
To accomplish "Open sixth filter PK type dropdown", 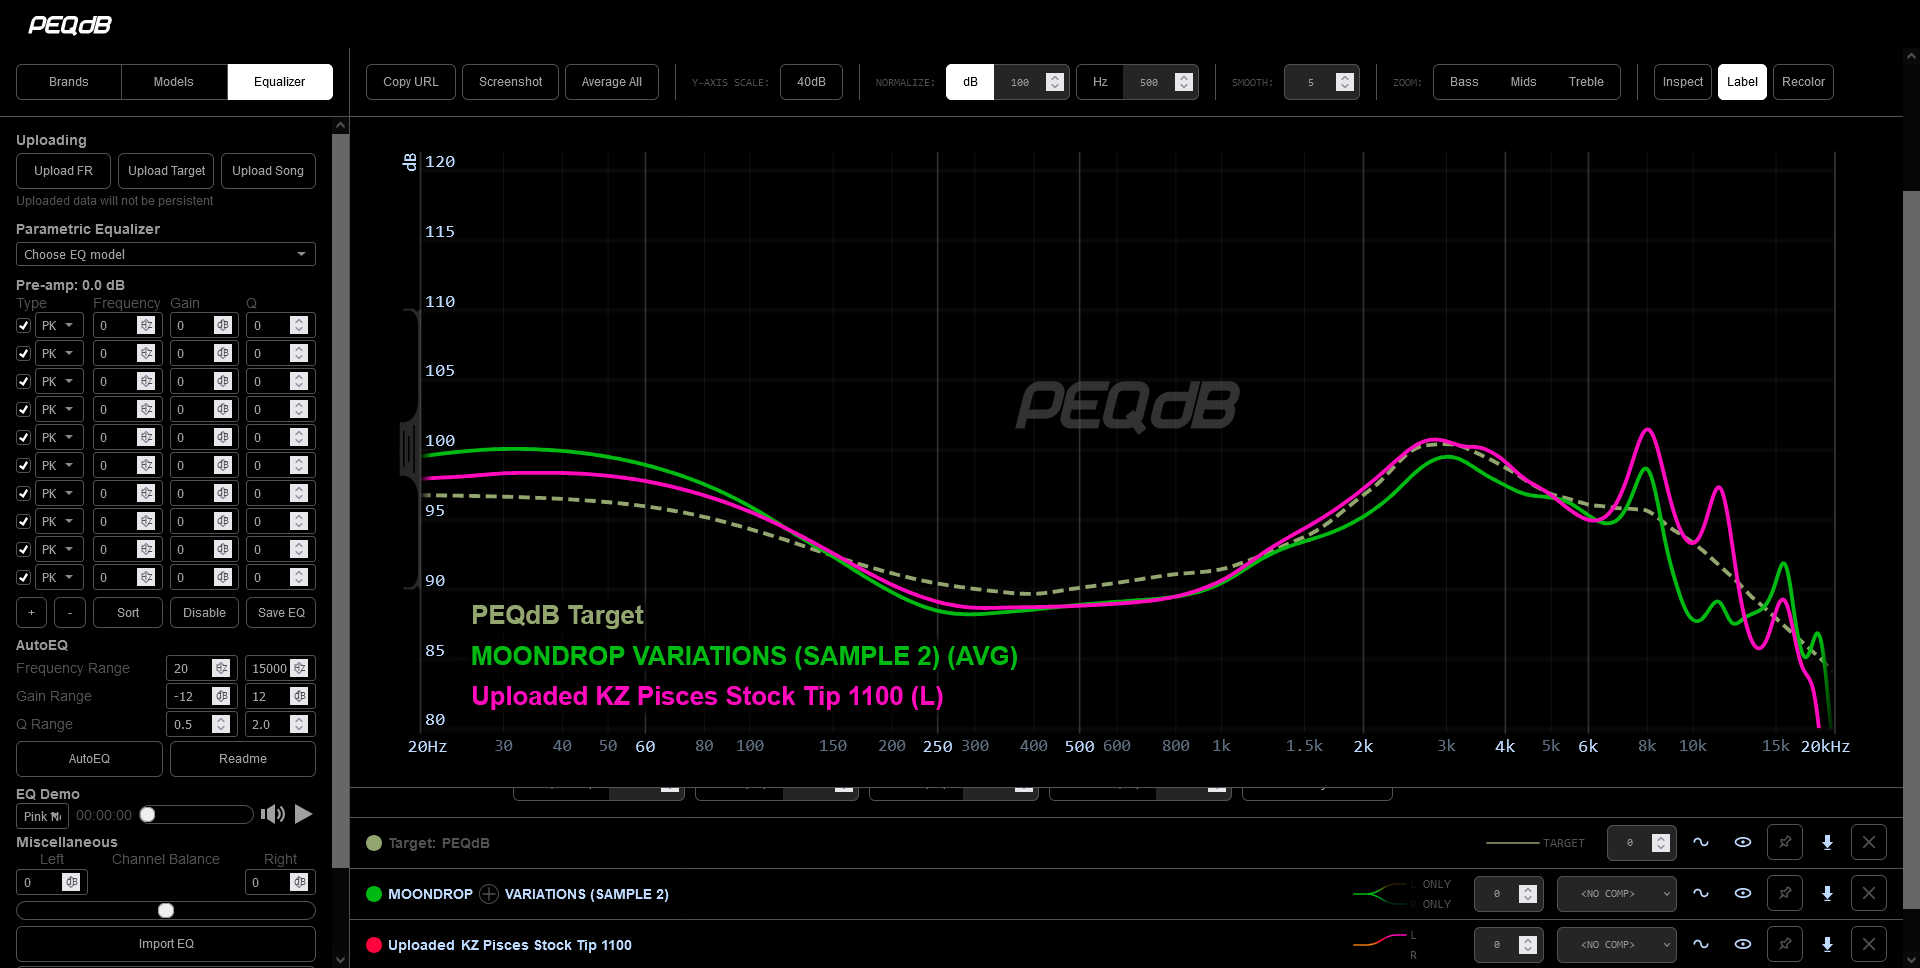I will pyautogui.click(x=59, y=465).
